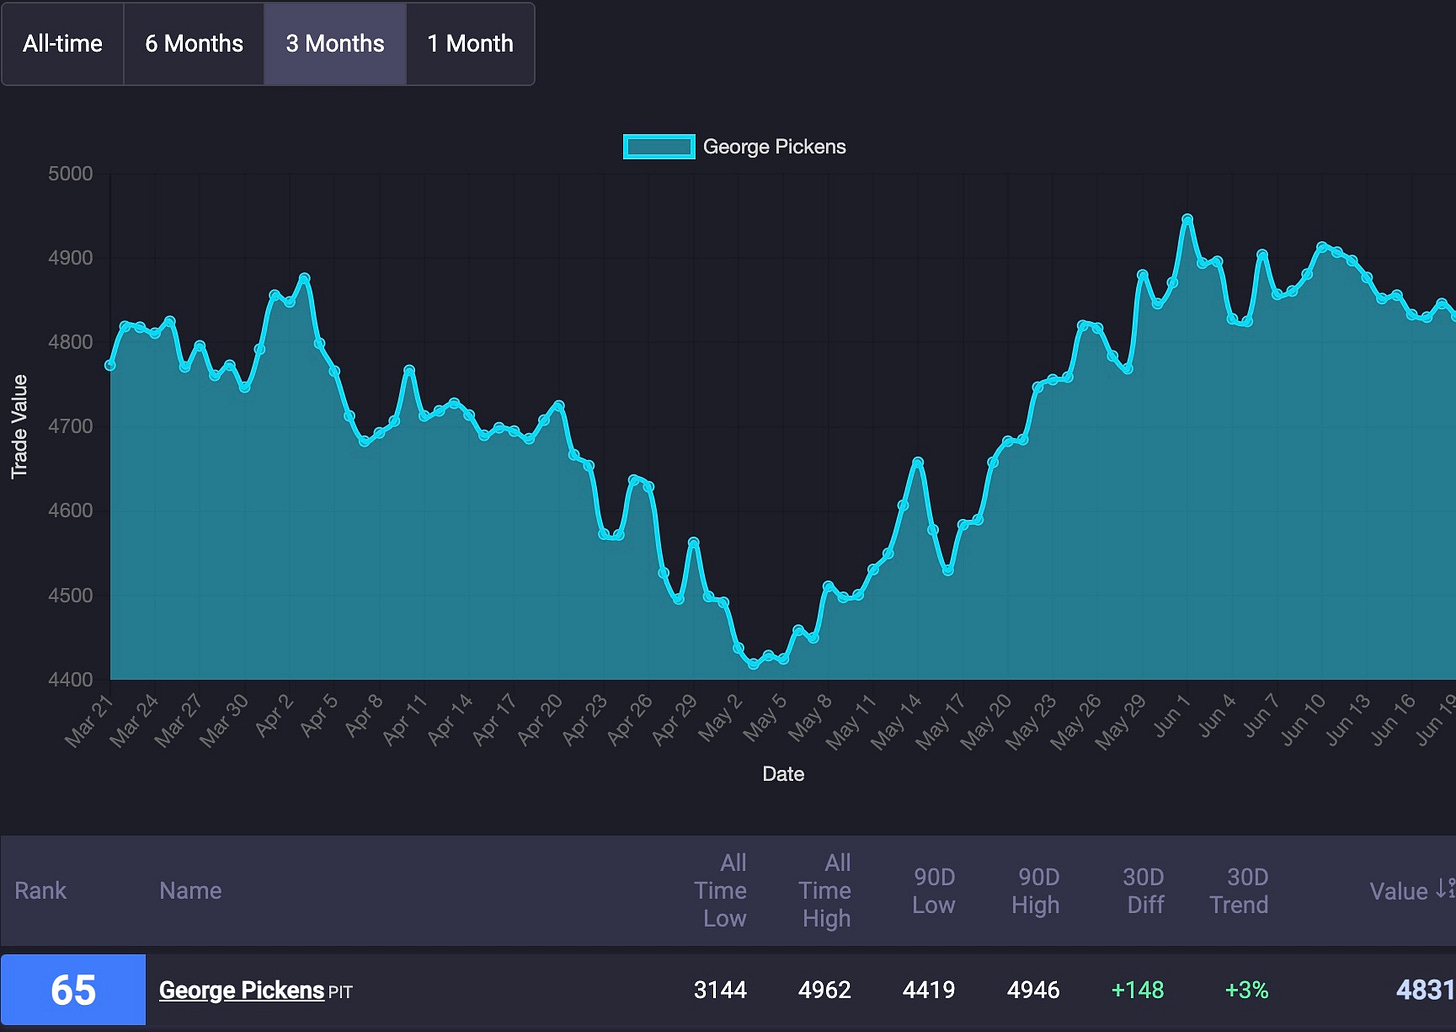Click the all-time high value 4962
The width and height of the screenshot is (1456, 1032).
tap(825, 990)
